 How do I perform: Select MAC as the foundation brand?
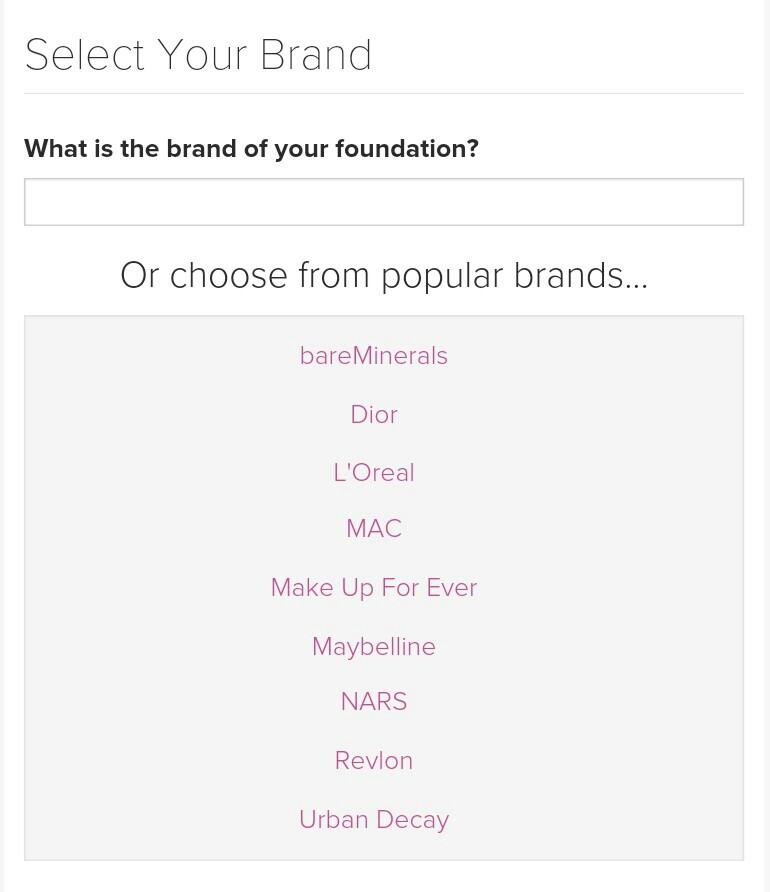(x=374, y=529)
